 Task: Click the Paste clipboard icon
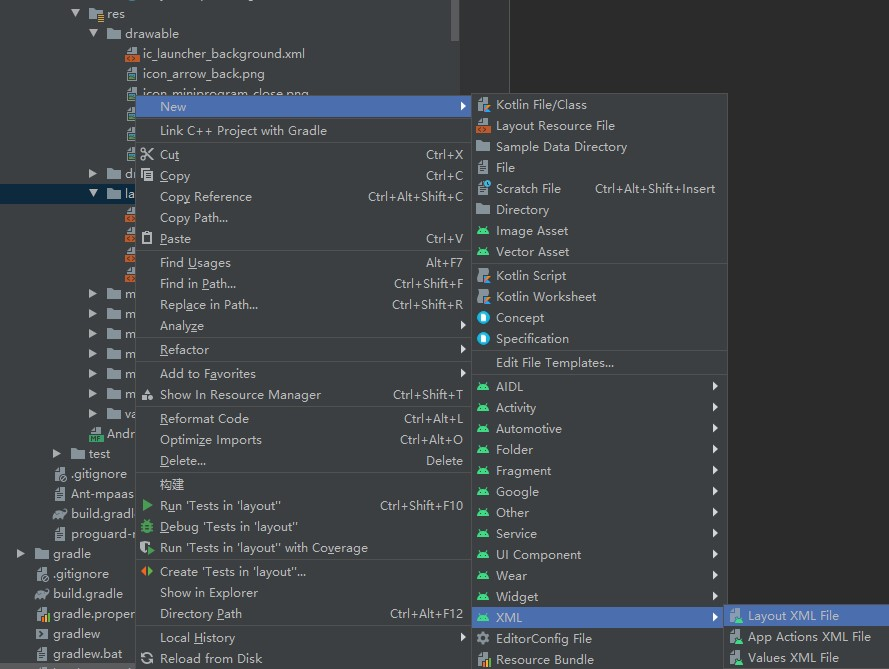147,238
